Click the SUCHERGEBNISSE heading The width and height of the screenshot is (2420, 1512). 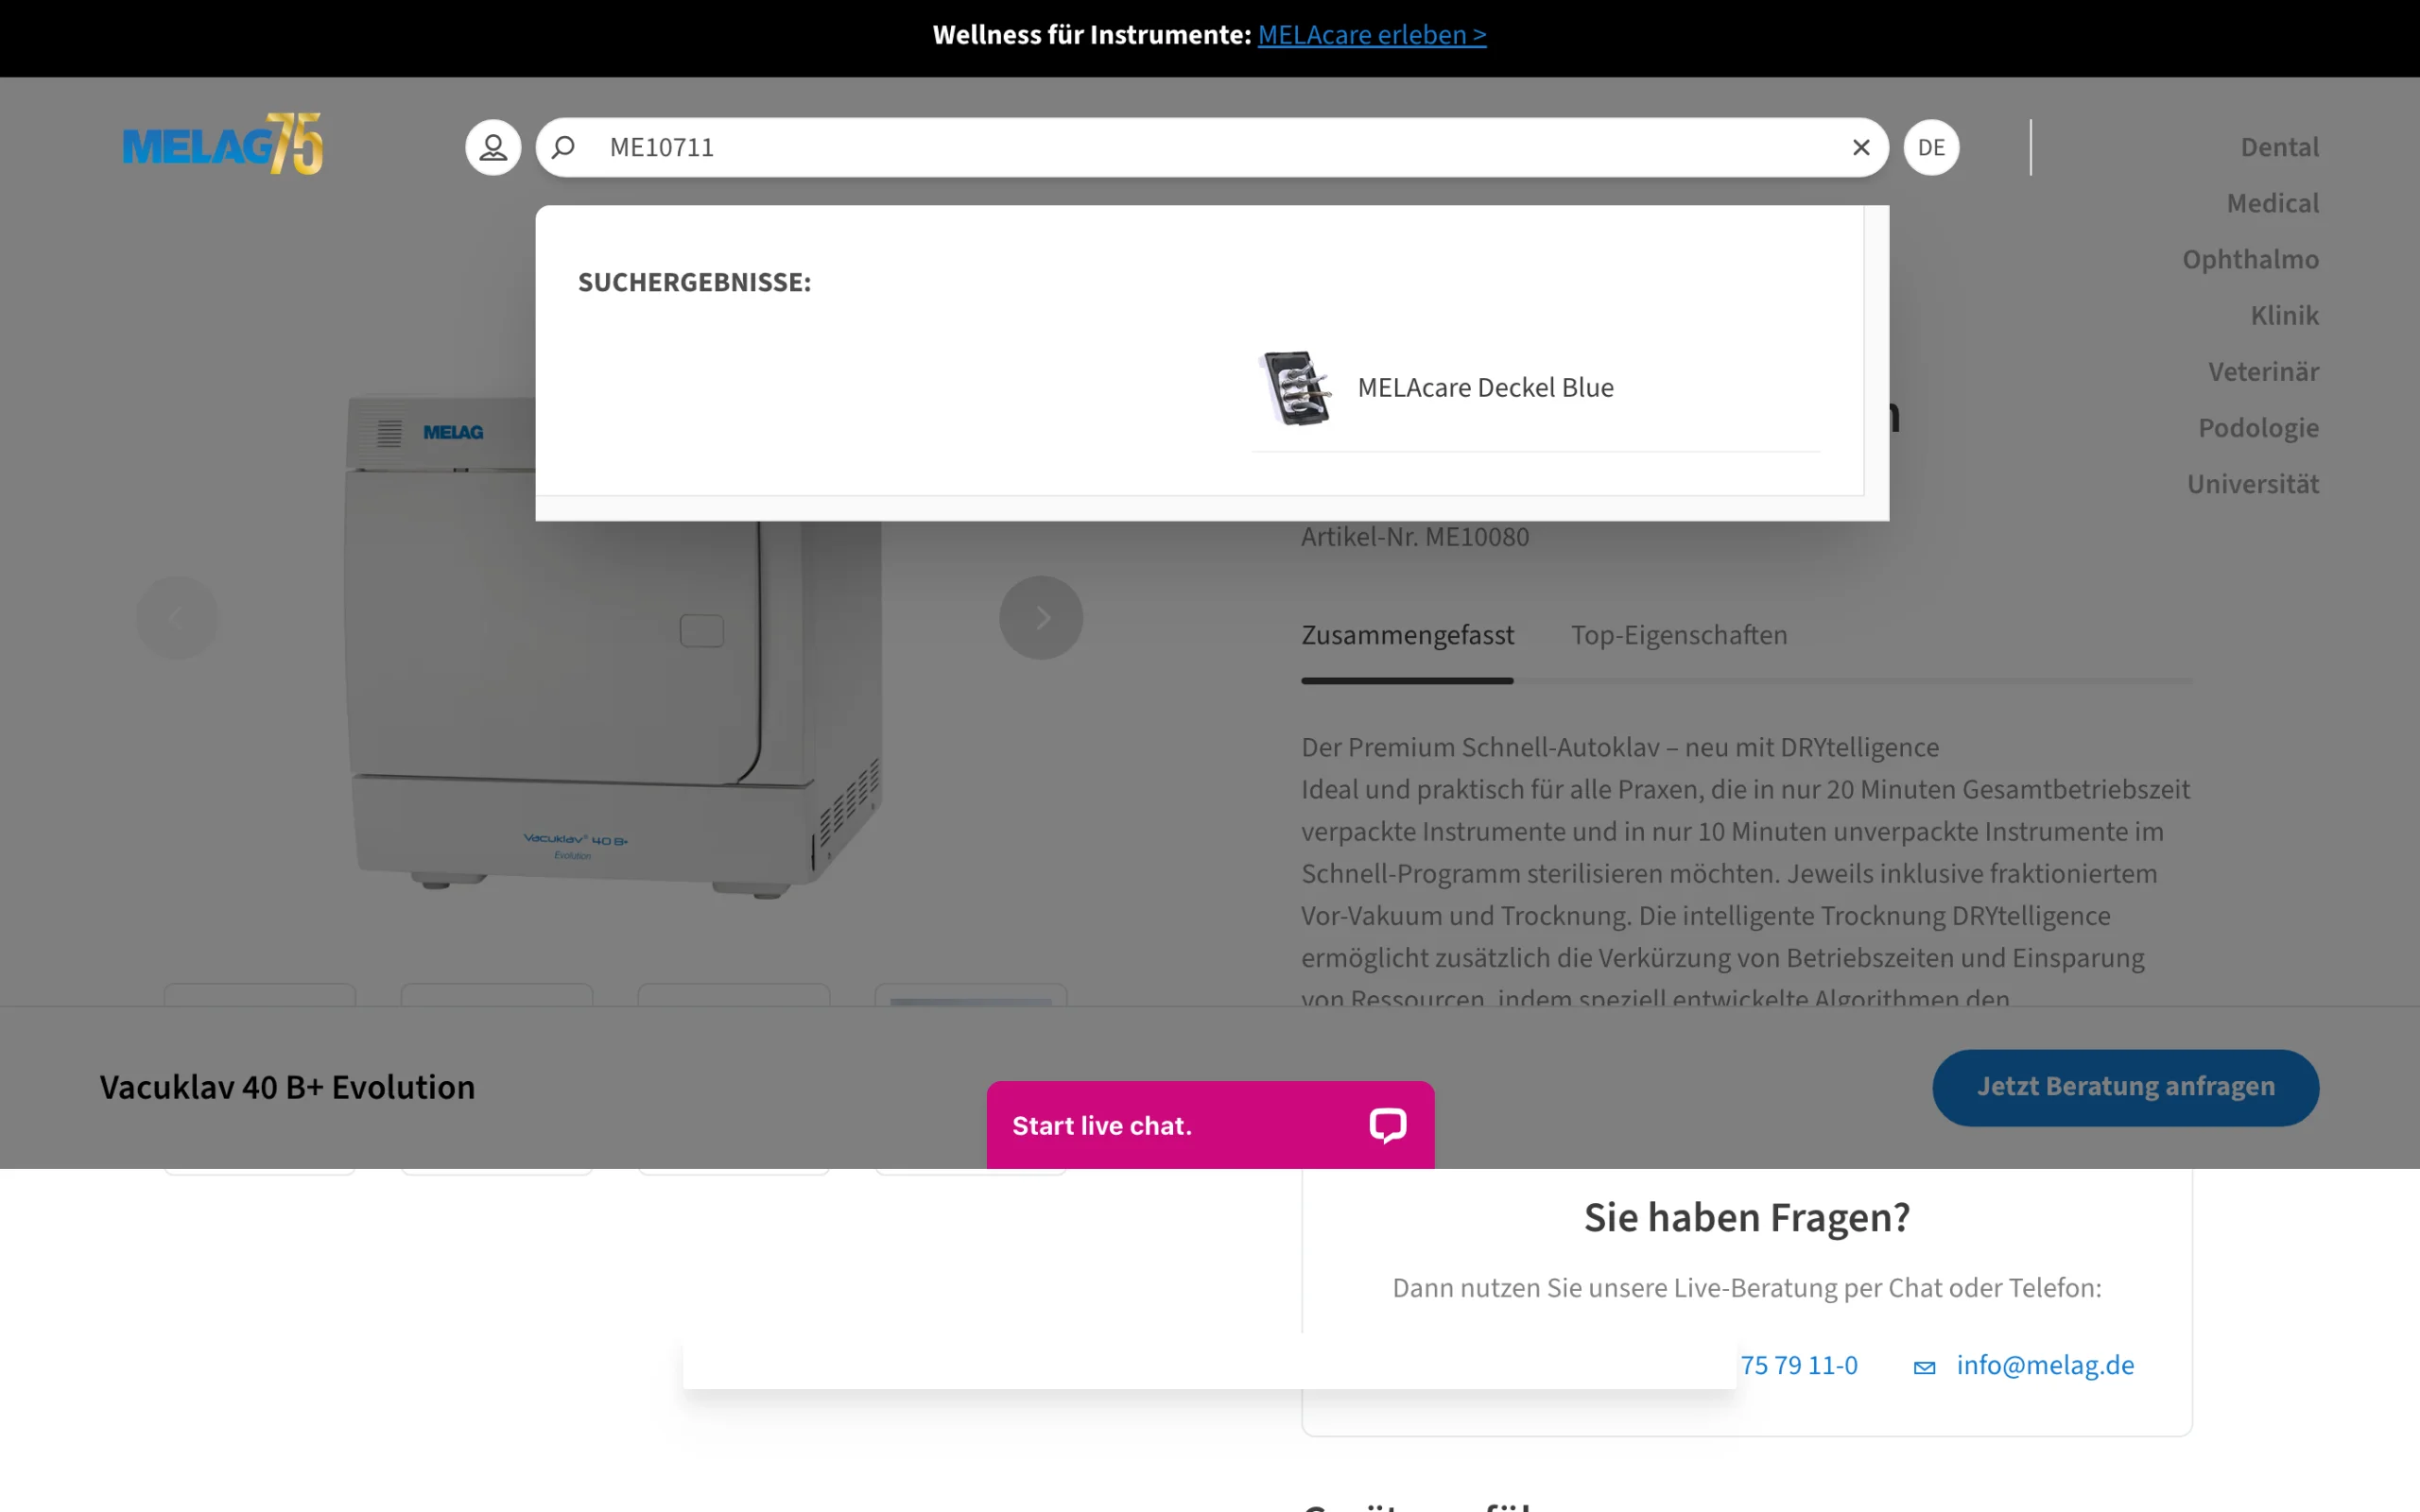pyautogui.click(x=694, y=282)
